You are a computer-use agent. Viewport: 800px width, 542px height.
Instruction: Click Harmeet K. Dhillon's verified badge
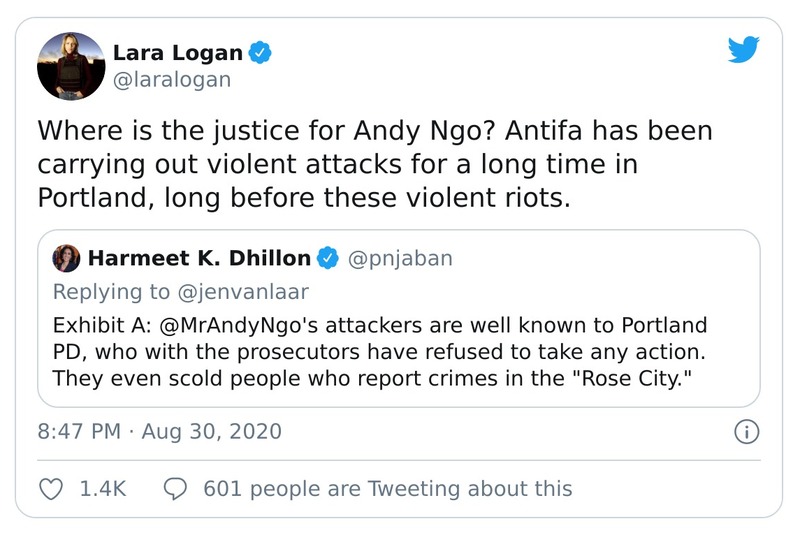click(326, 259)
